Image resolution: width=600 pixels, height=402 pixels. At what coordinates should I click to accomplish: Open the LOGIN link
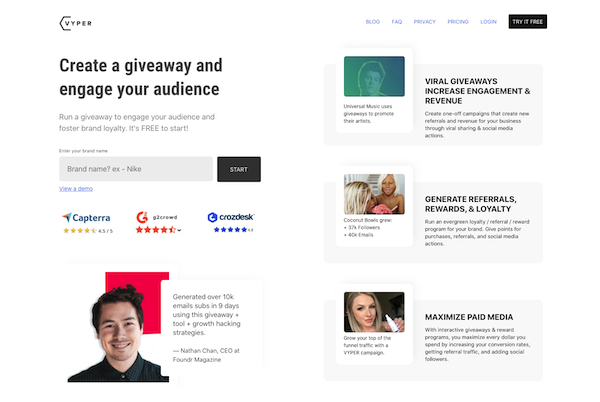(x=488, y=22)
